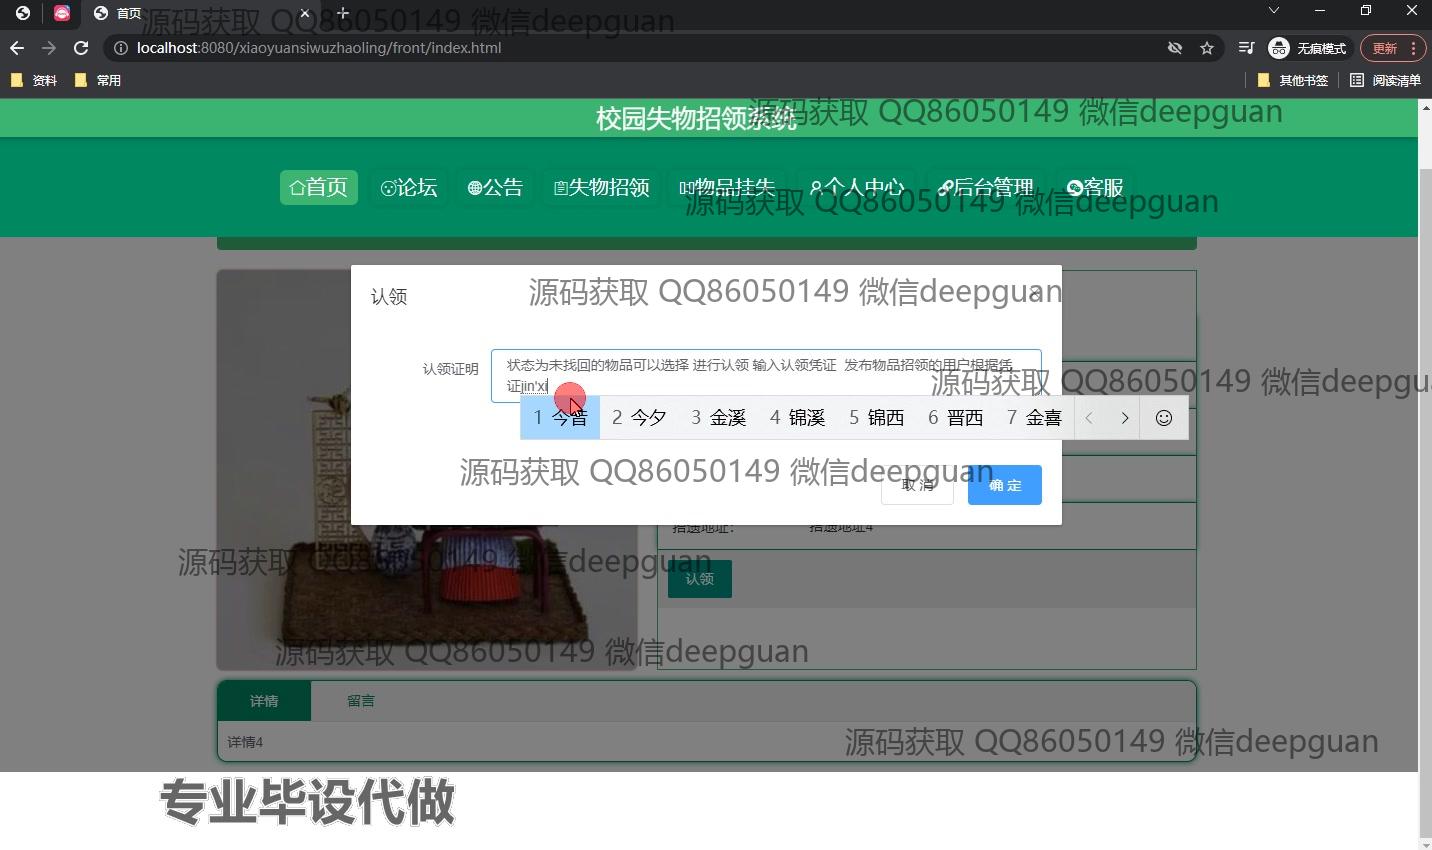Open IME emoji panel
Image resolution: width=1432 pixels, height=850 pixels.
pyautogui.click(x=1164, y=418)
